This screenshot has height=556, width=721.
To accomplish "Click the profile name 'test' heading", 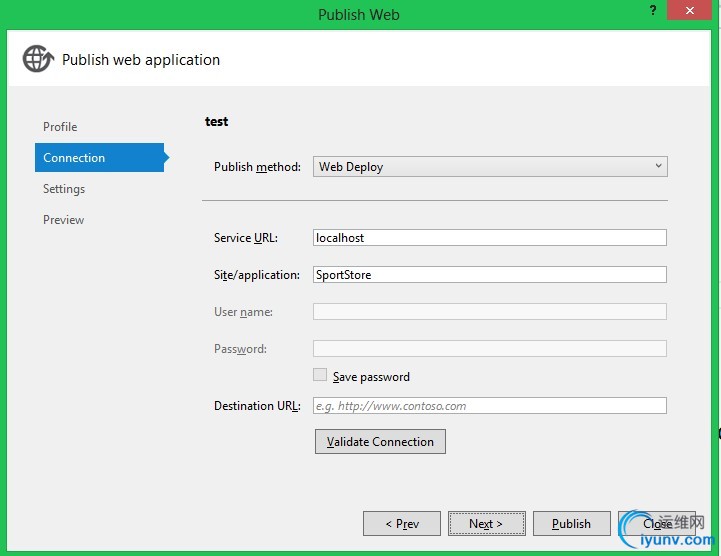I will (217, 121).
